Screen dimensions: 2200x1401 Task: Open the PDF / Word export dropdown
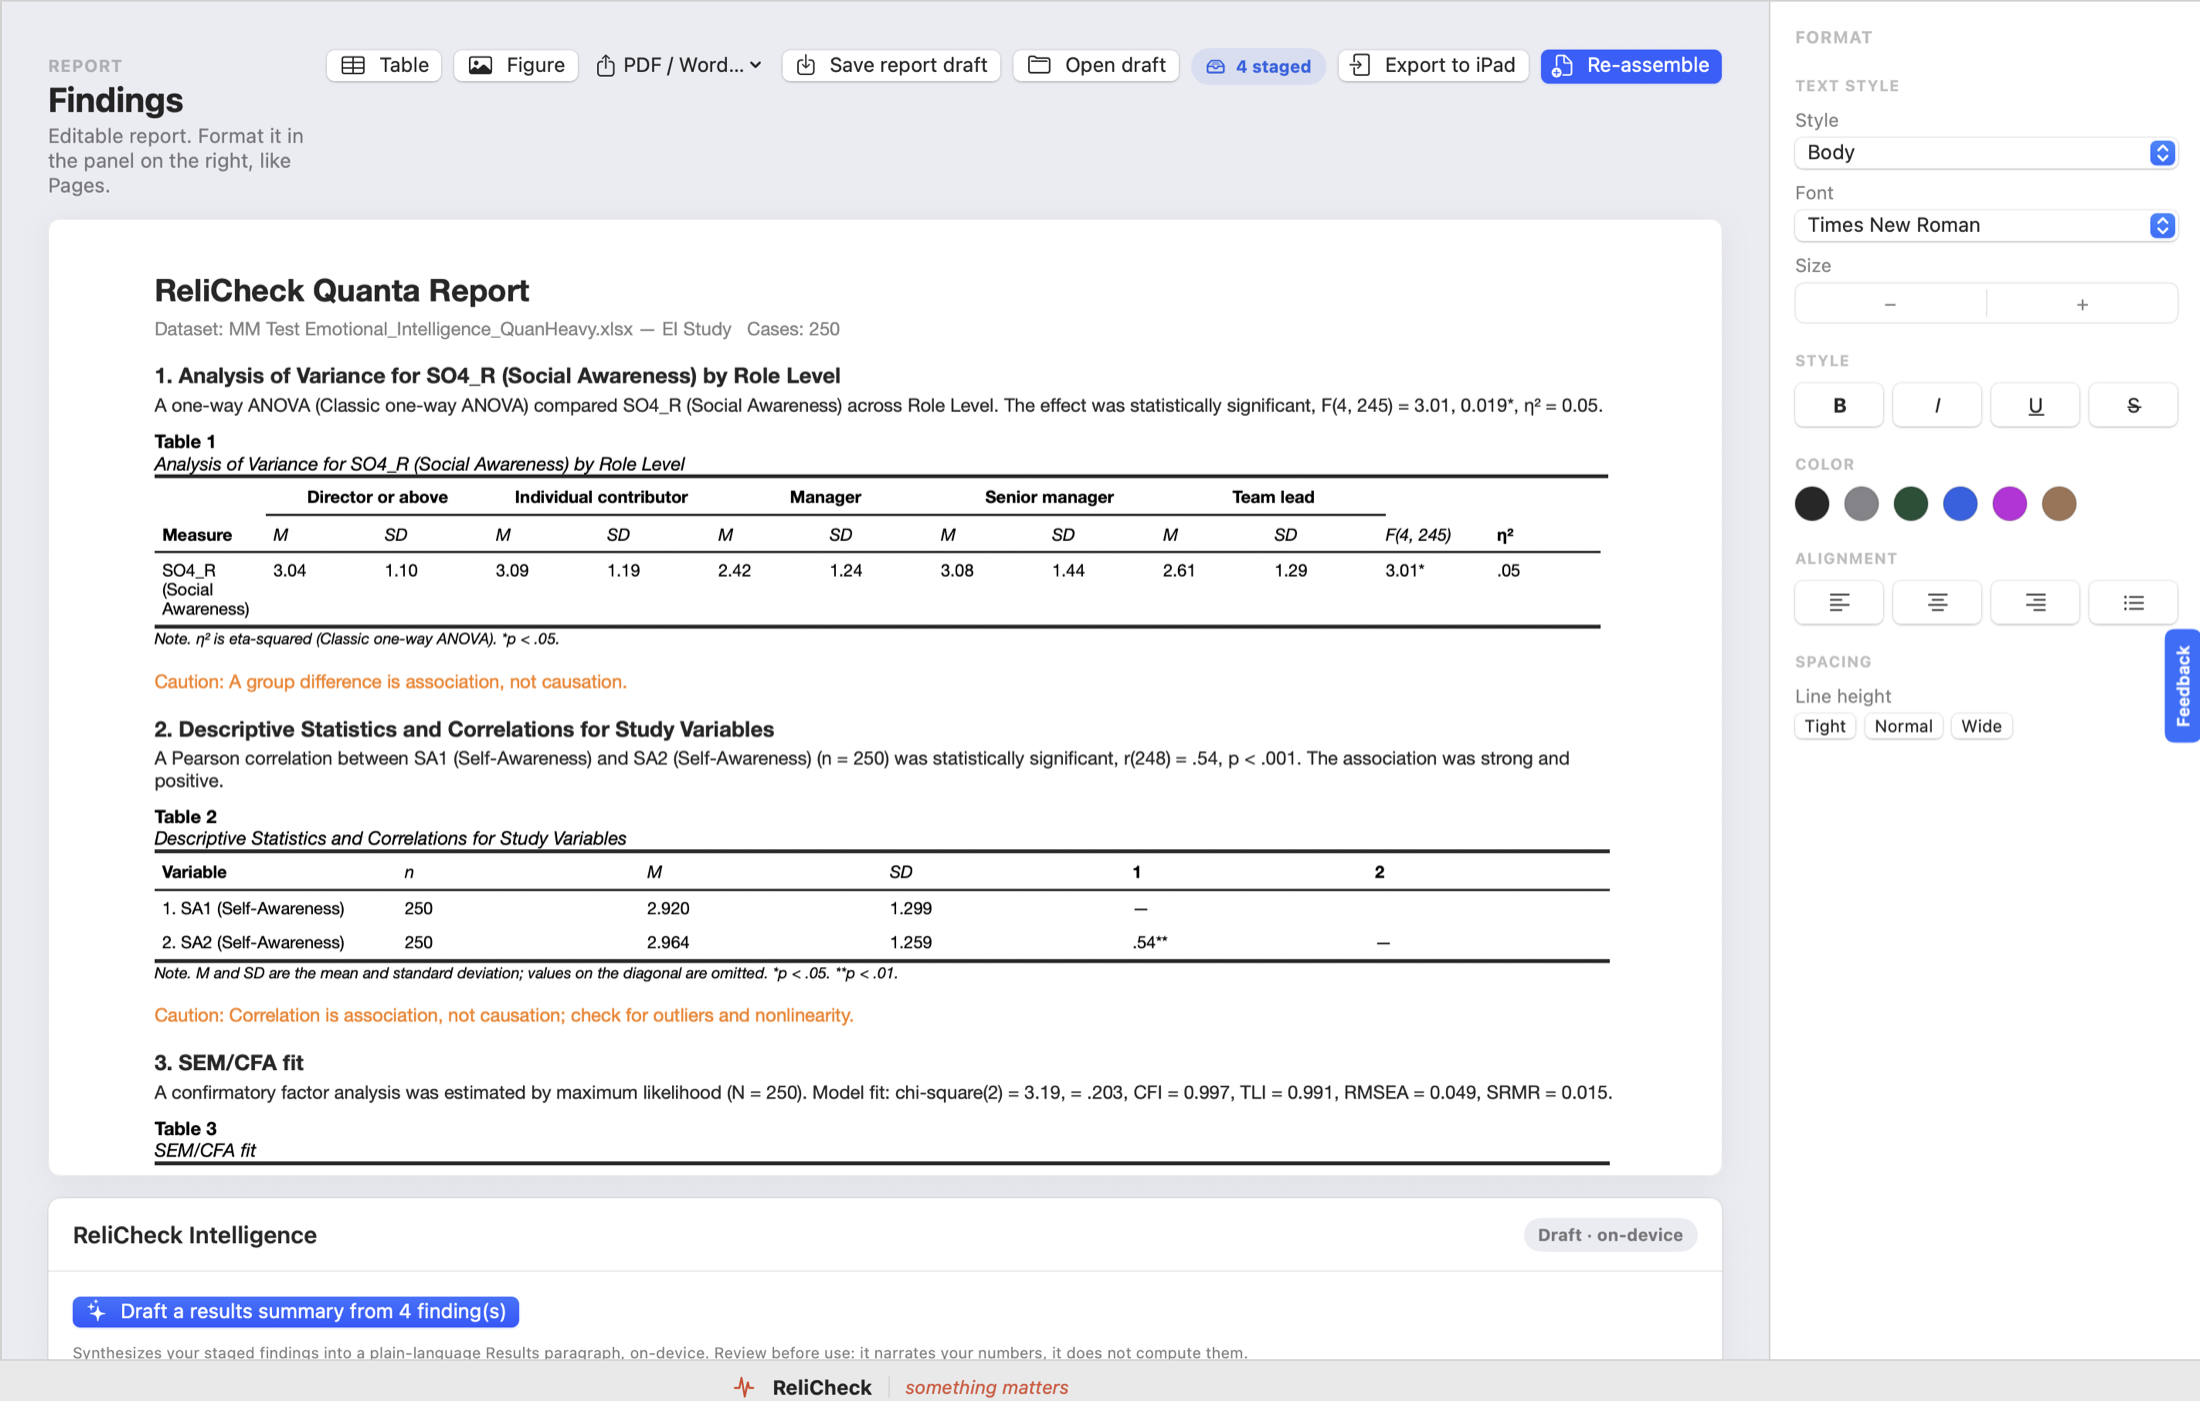(679, 65)
